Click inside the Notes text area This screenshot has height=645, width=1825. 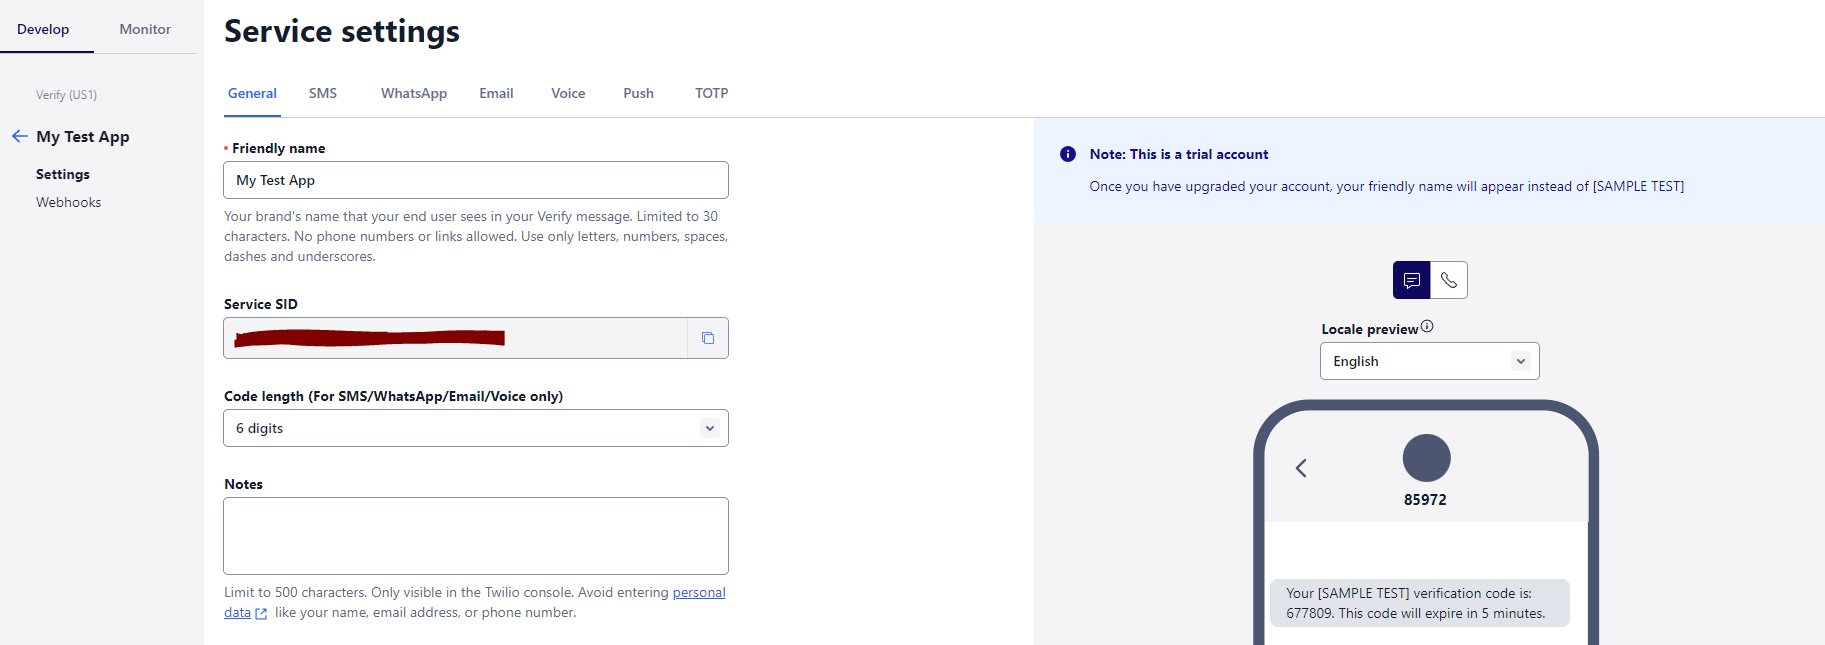pyautogui.click(x=476, y=536)
